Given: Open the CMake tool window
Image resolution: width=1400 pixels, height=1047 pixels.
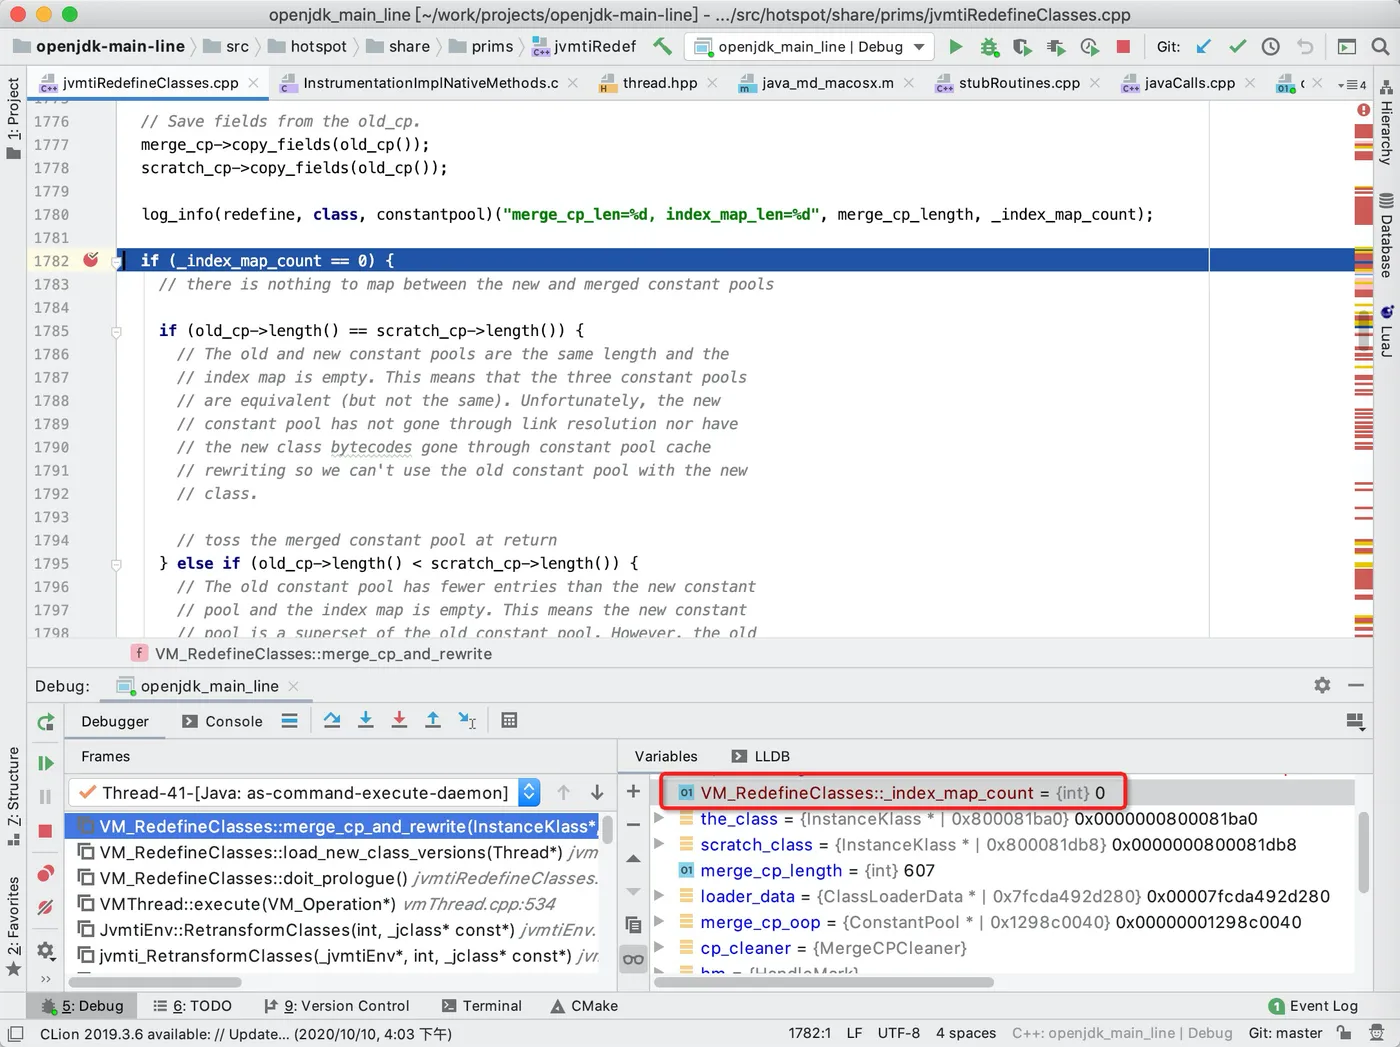Looking at the screenshot, I should click(584, 1006).
